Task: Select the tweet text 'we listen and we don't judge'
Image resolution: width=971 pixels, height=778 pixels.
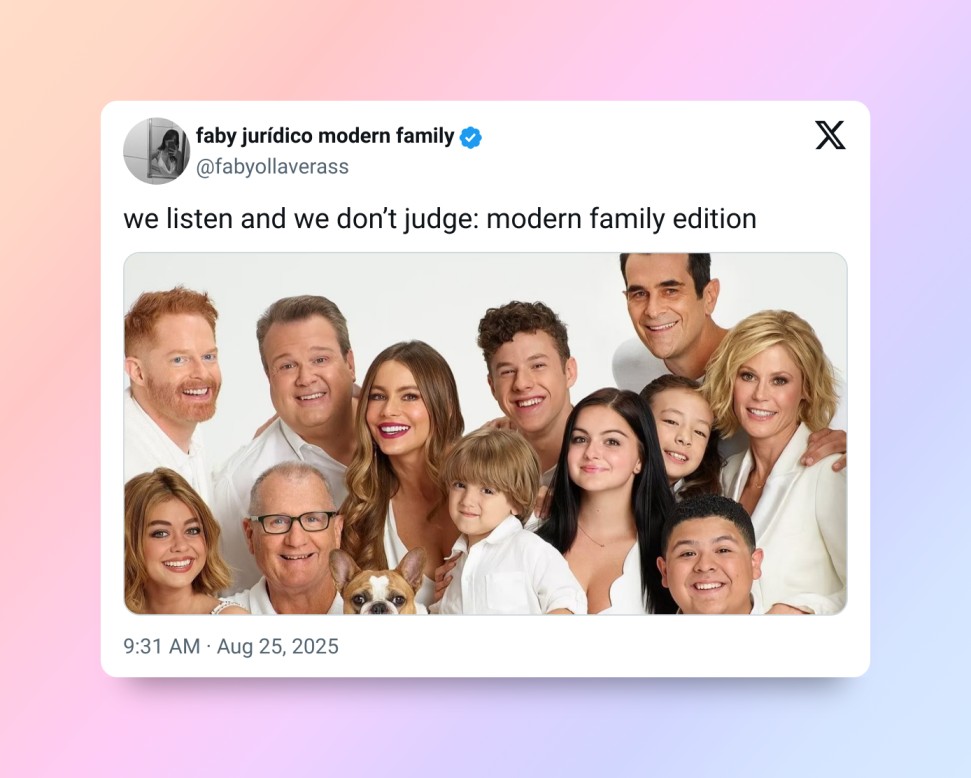Action: tap(298, 219)
